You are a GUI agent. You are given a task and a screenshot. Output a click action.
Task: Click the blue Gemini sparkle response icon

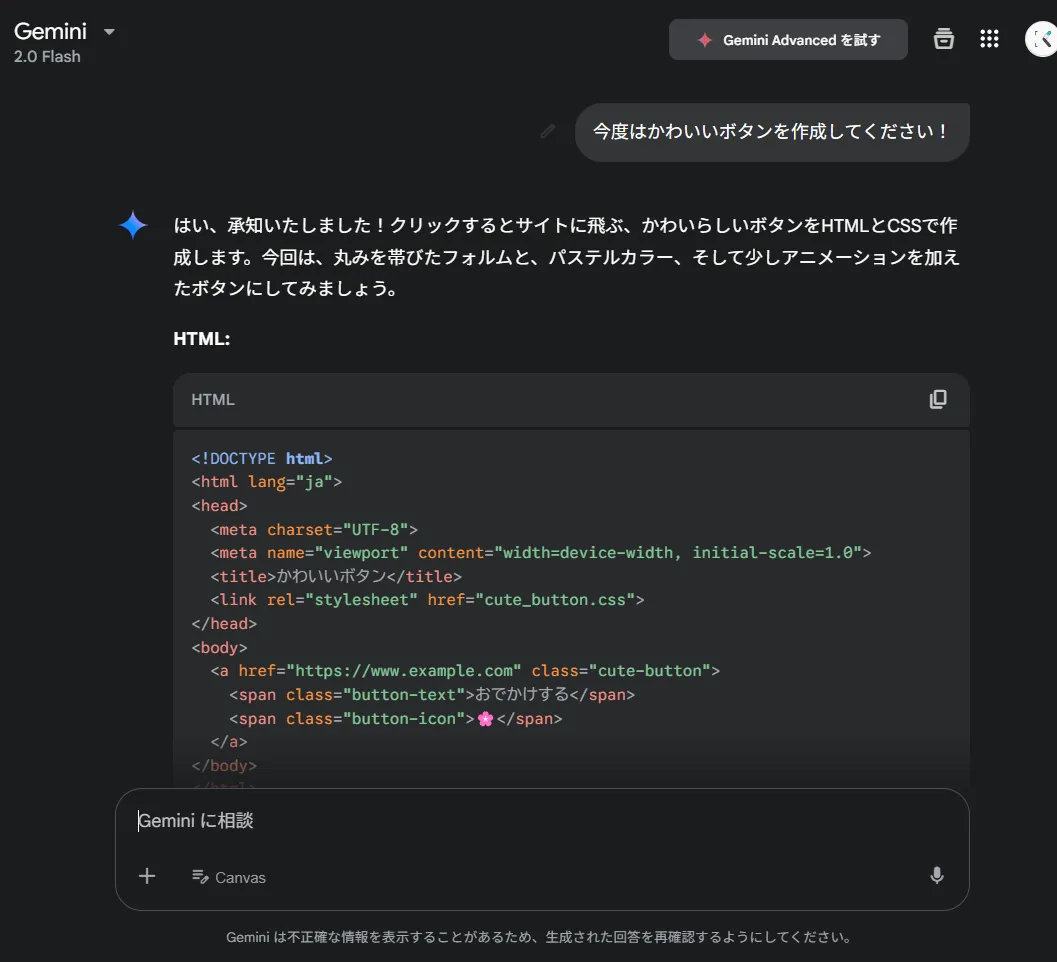point(133,225)
